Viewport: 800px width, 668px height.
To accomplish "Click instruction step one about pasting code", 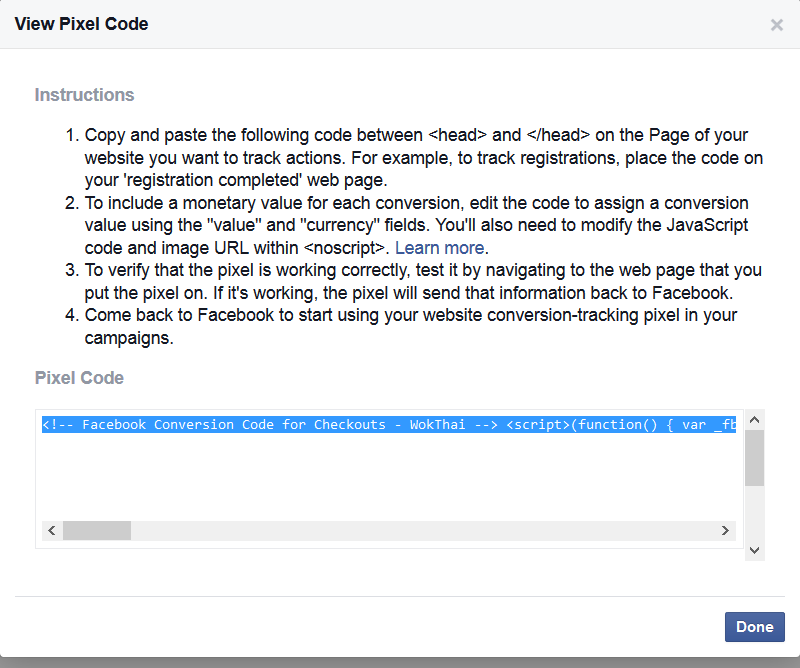I will [414, 158].
